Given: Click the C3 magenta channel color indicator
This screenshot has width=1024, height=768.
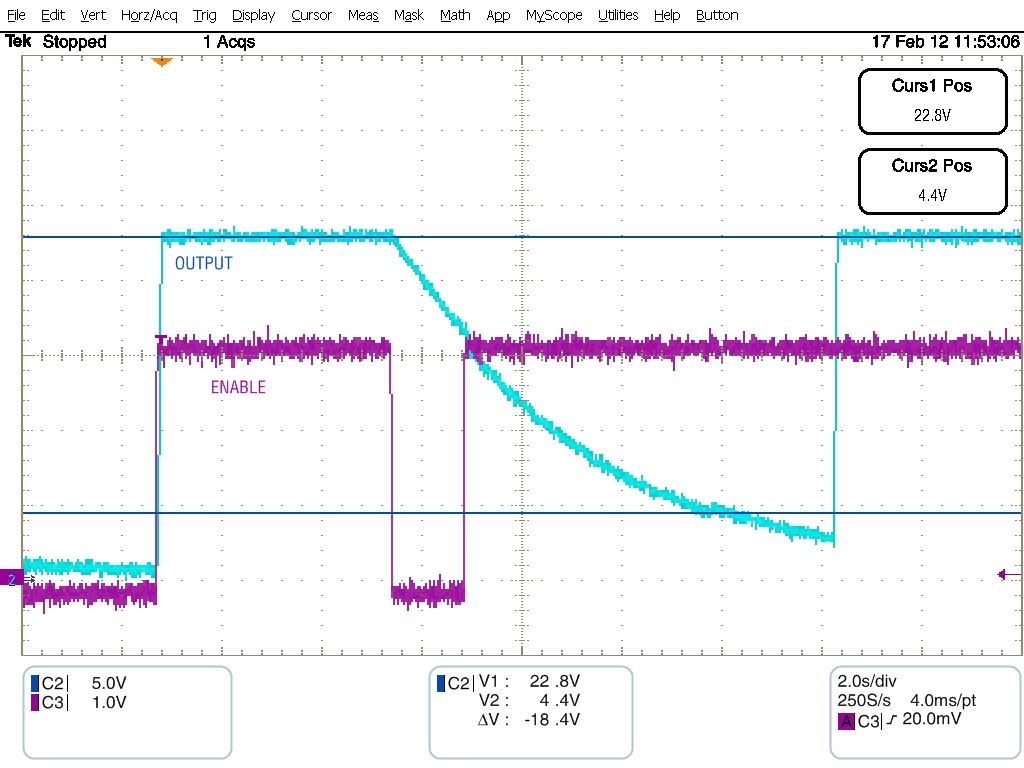Looking at the screenshot, I should click(x=35, y=703).
